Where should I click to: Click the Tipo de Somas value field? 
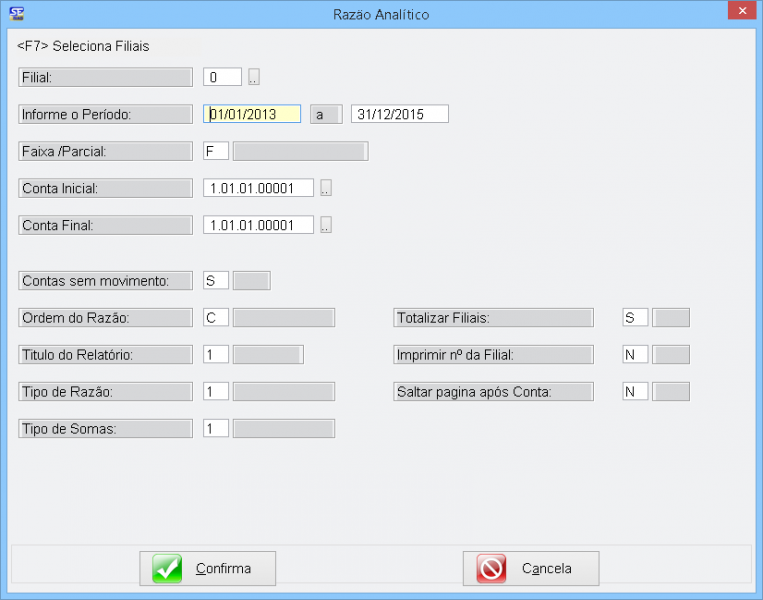click(216, 428)
